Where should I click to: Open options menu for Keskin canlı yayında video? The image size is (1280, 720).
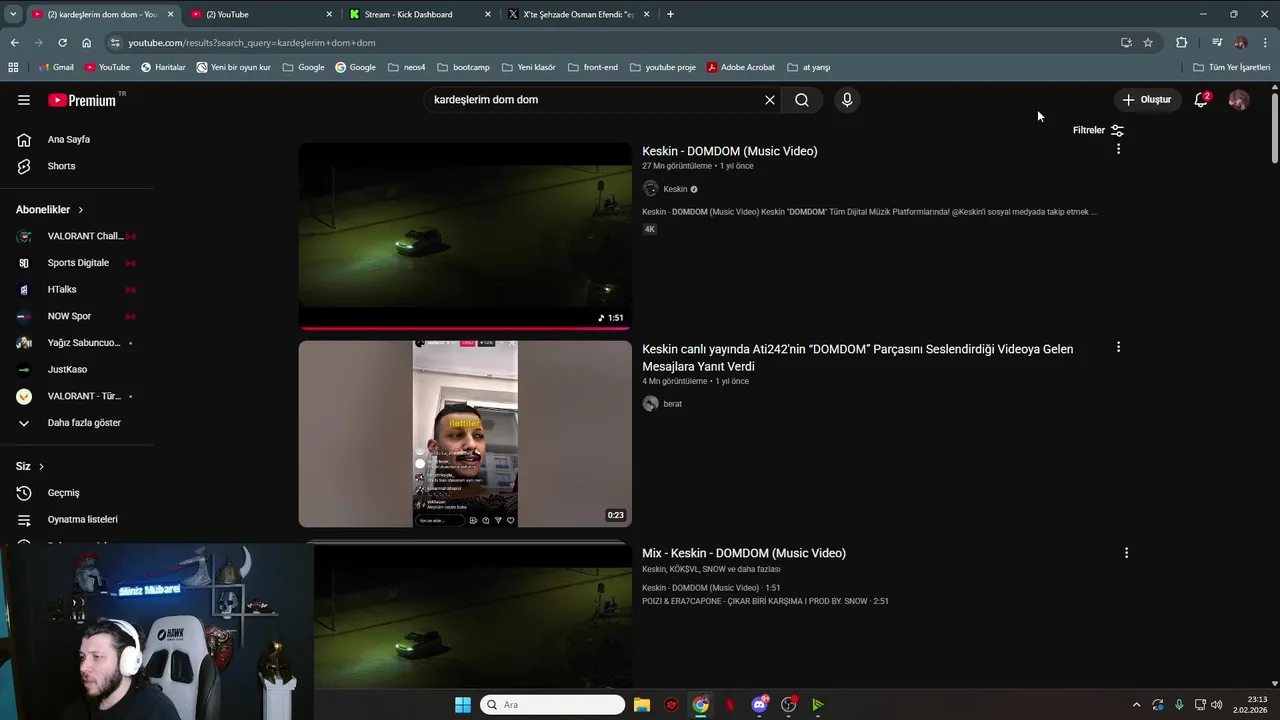[1118, 347]
